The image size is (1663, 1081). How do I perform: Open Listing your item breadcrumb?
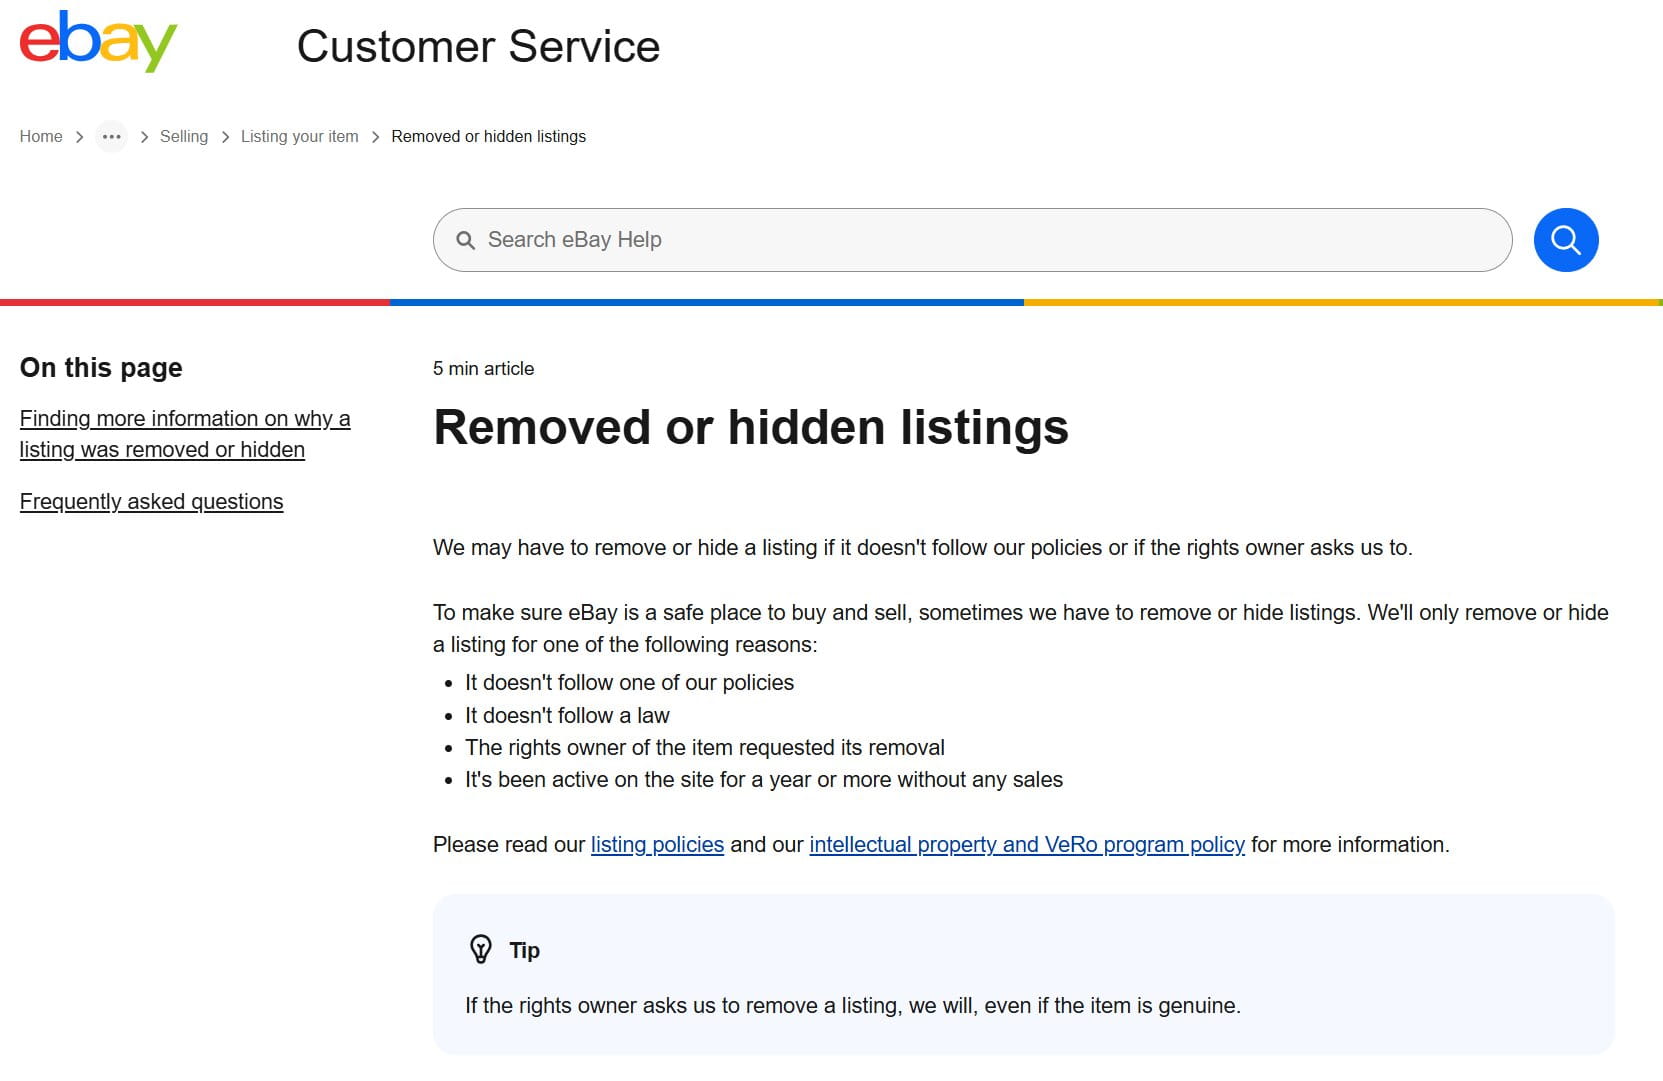coord(299,137)
